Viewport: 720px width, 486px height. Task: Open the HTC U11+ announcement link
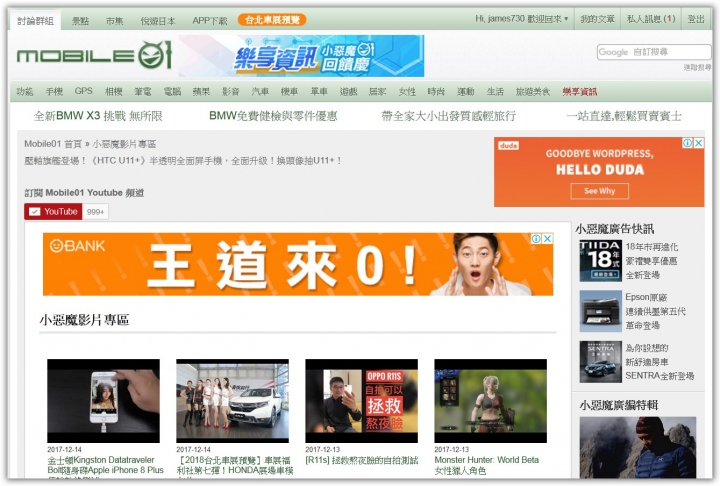click(183, 160)
